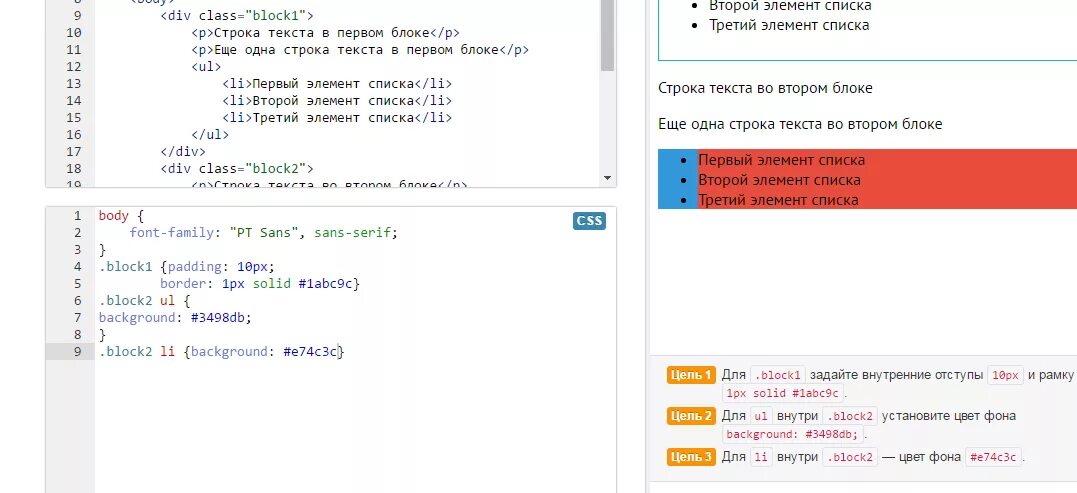Click CSS gutter line number 9
Viewport: 1077px width, 493px height.
78,352
